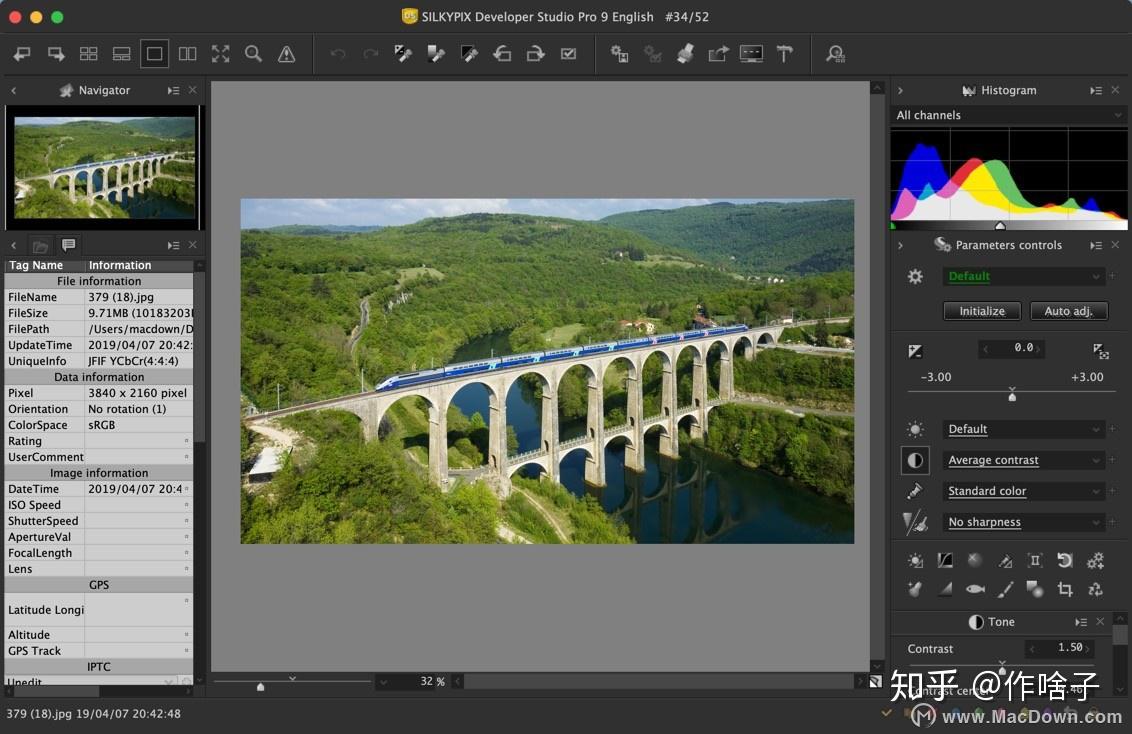This screenshot has width=1132, height=734.
Task: Toggle full screen preview mode
Action: (220, 53)
